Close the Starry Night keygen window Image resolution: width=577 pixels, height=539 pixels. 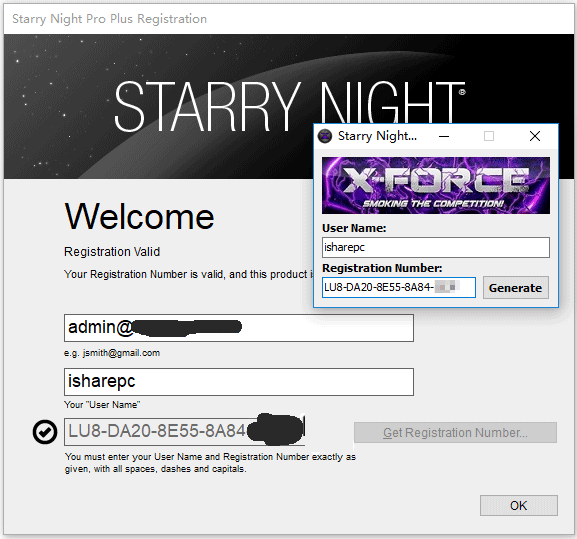pyautogui.click(x=535, y=136)
